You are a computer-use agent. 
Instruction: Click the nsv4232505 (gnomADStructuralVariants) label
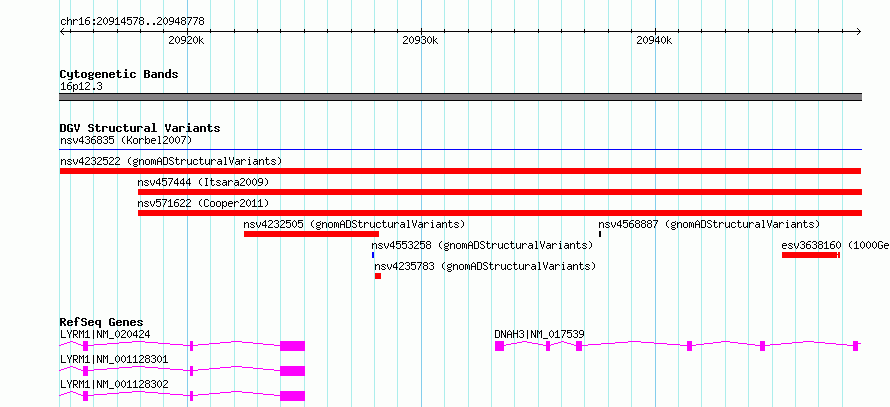pos(354,224)
